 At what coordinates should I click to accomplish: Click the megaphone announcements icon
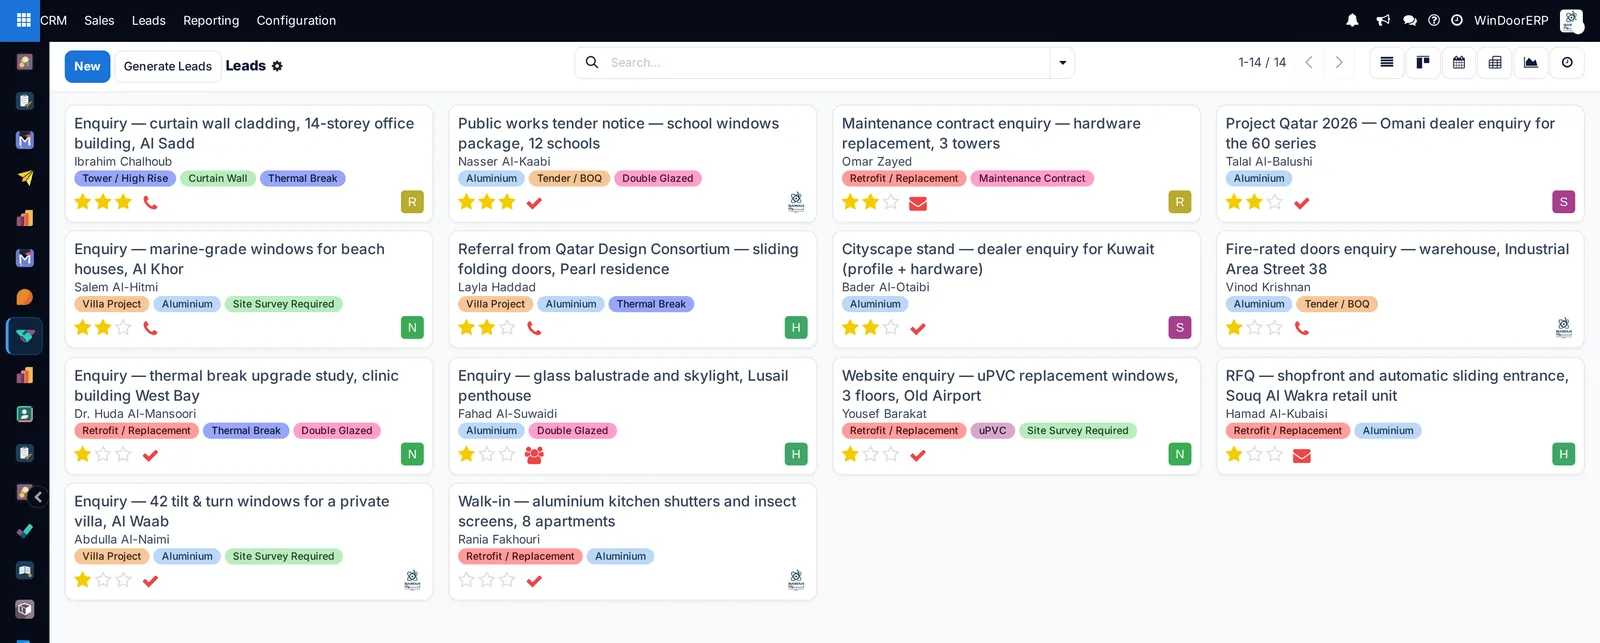pyautogui.click(x=1383, y=20)
